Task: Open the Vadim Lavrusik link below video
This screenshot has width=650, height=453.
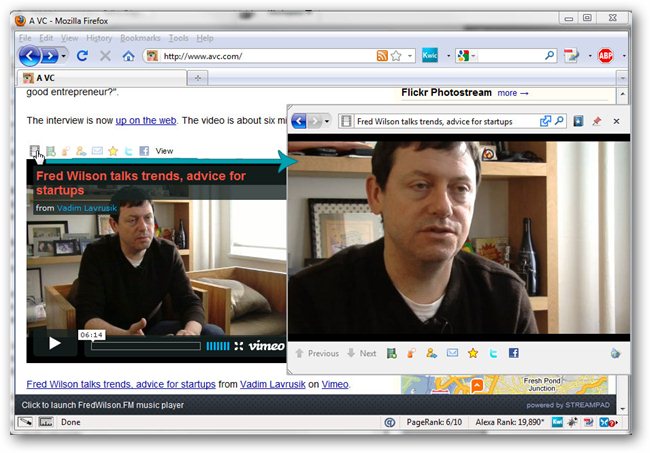Action: coord(272,384)
